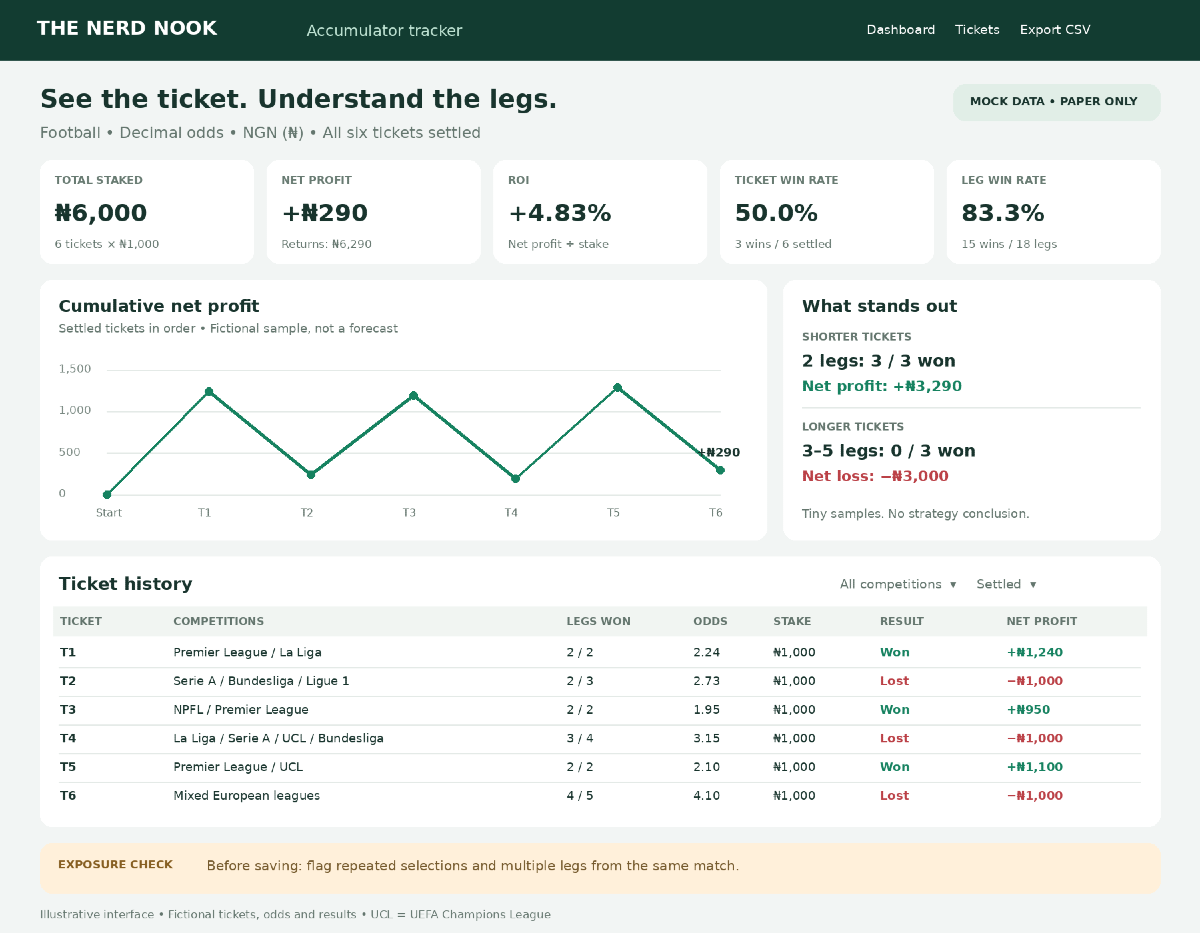Image resolution: width=1200 pixels, height=933 pixels.
Task: Click the T3 data point on chart
Action: pos(413,395)
